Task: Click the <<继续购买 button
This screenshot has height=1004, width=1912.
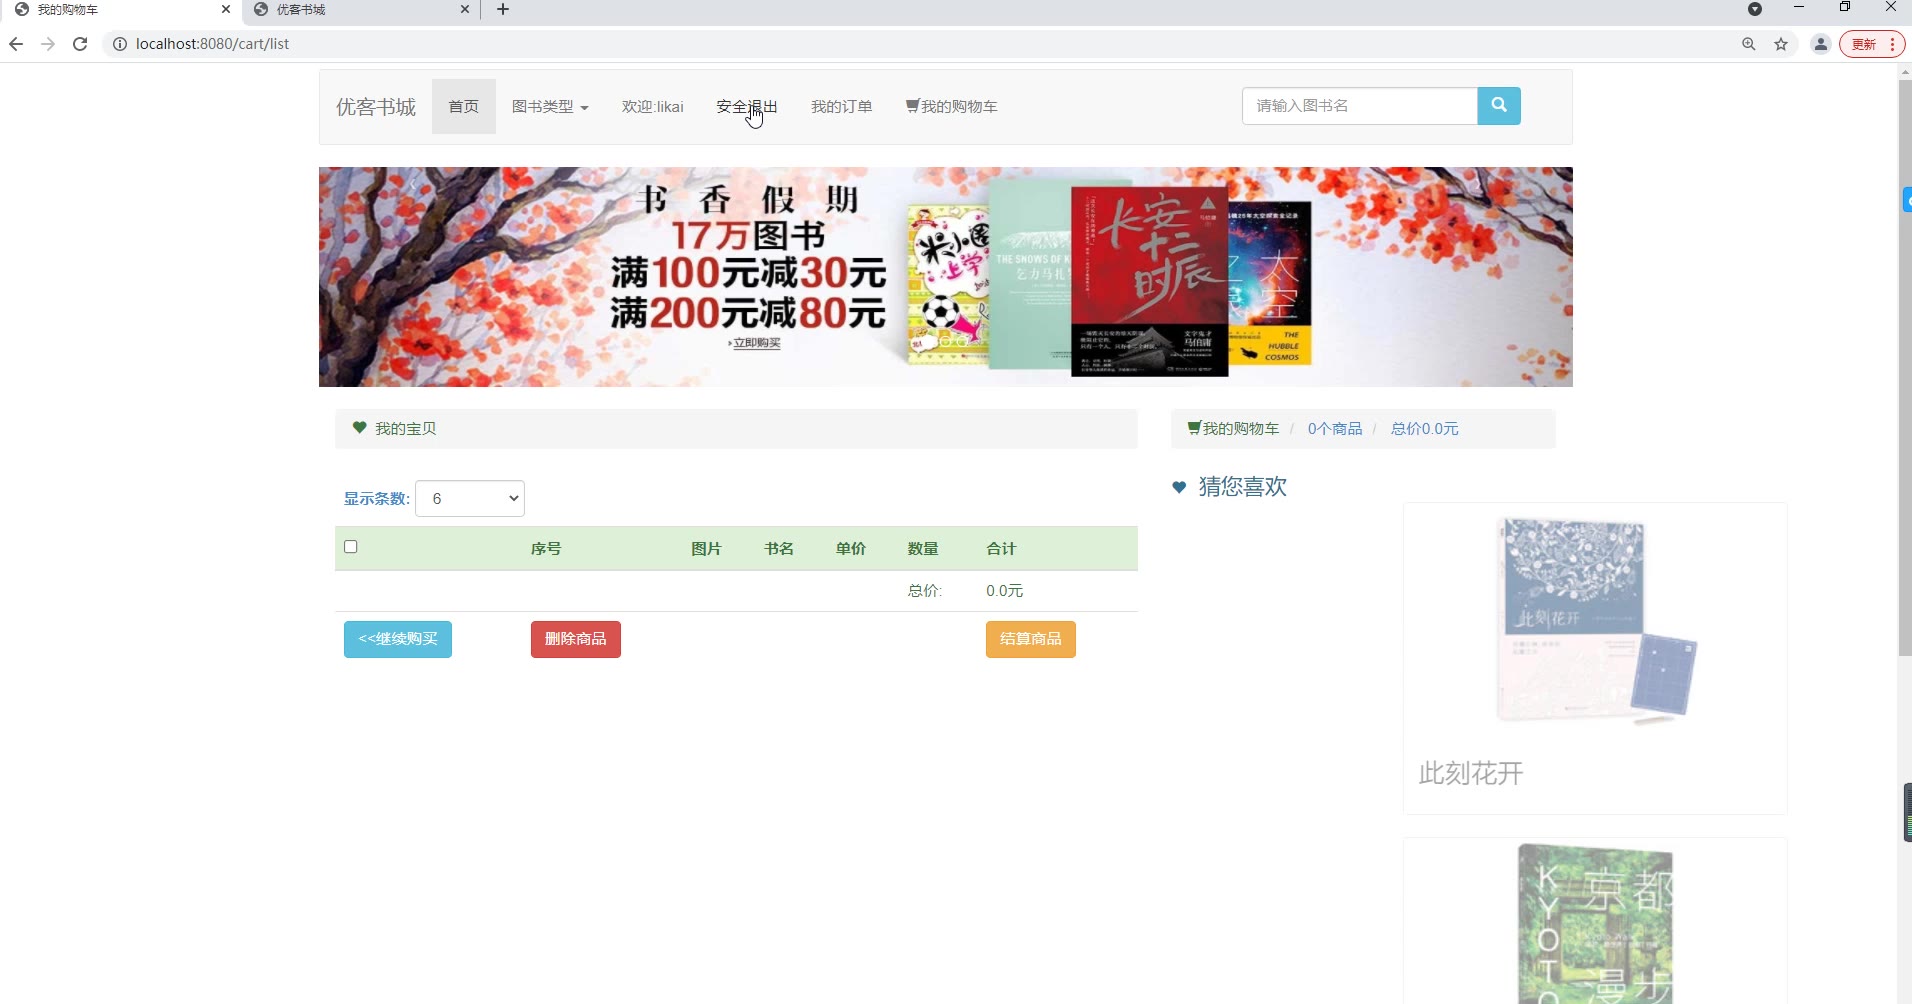Action: point(398,639)
